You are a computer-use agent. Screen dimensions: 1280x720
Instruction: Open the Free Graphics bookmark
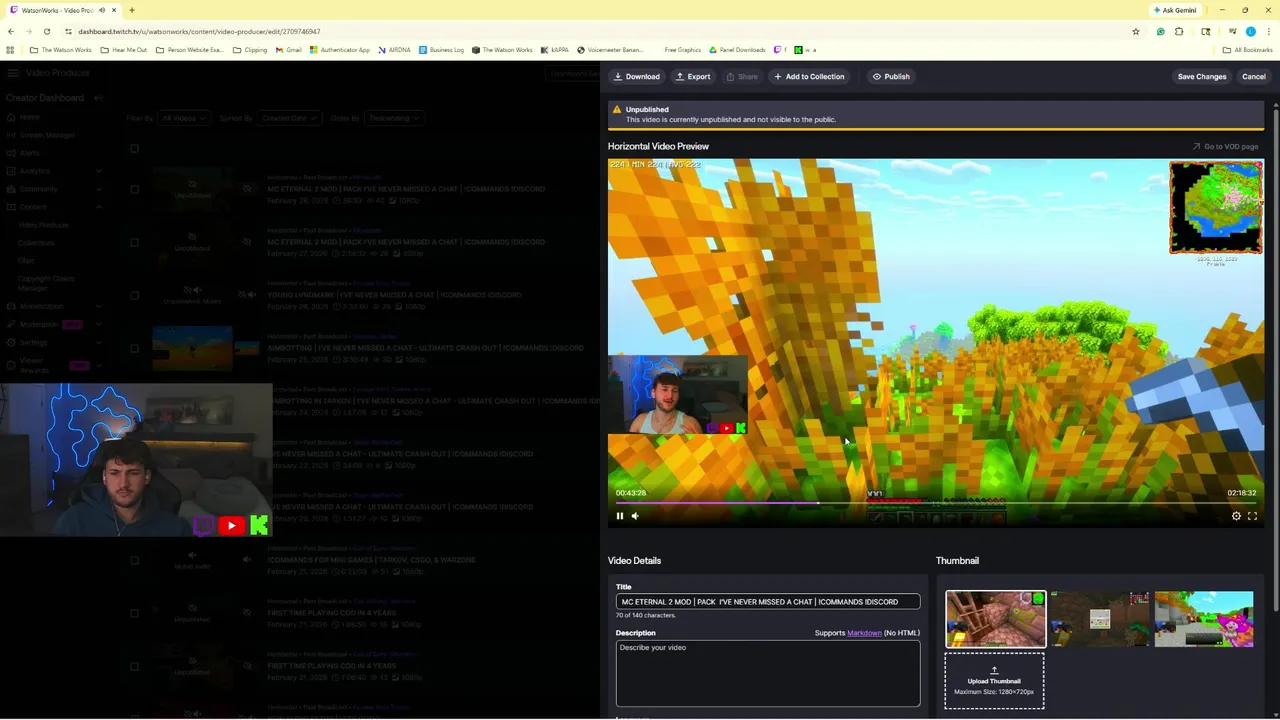(x=683, y=50)
